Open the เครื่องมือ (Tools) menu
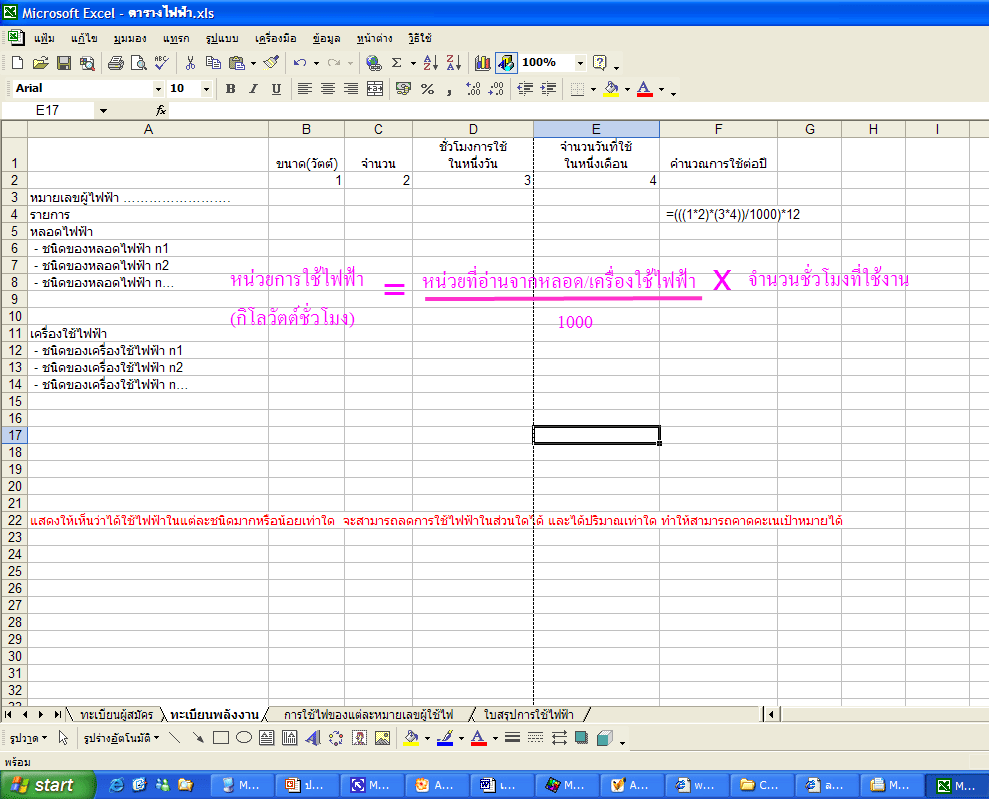 [276, 38]
